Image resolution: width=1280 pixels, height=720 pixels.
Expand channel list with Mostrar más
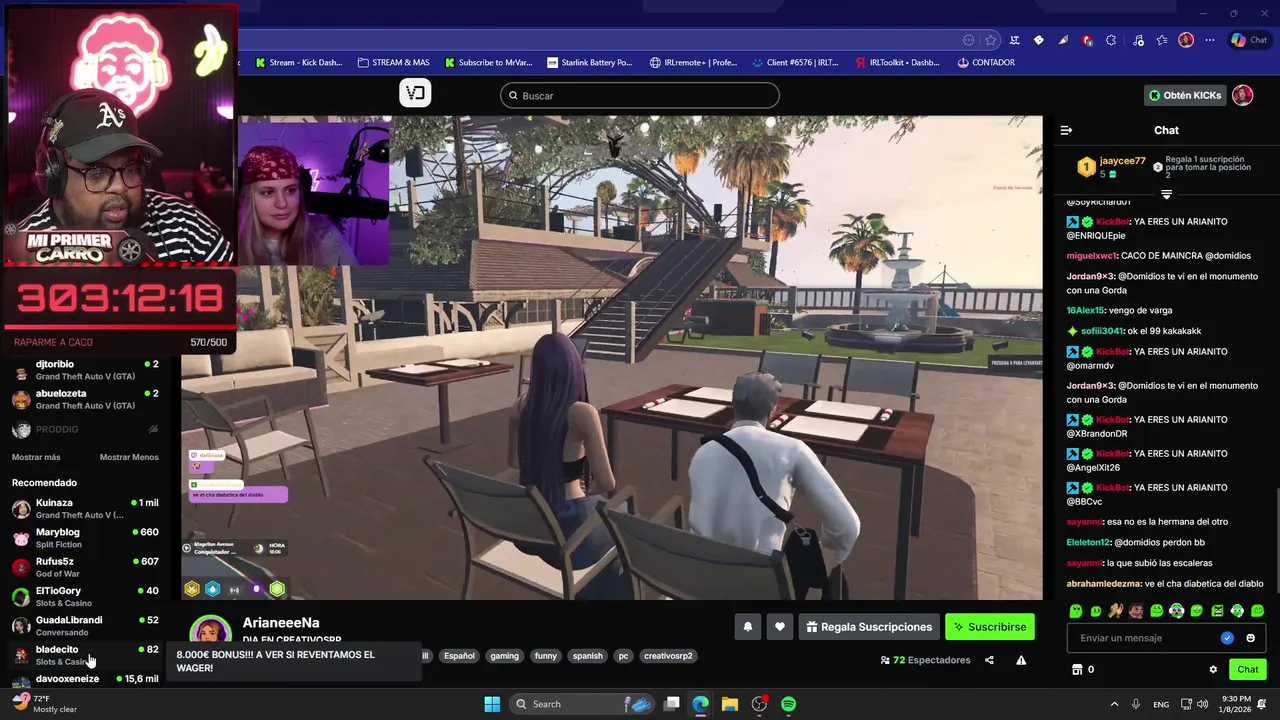(36, 457)
